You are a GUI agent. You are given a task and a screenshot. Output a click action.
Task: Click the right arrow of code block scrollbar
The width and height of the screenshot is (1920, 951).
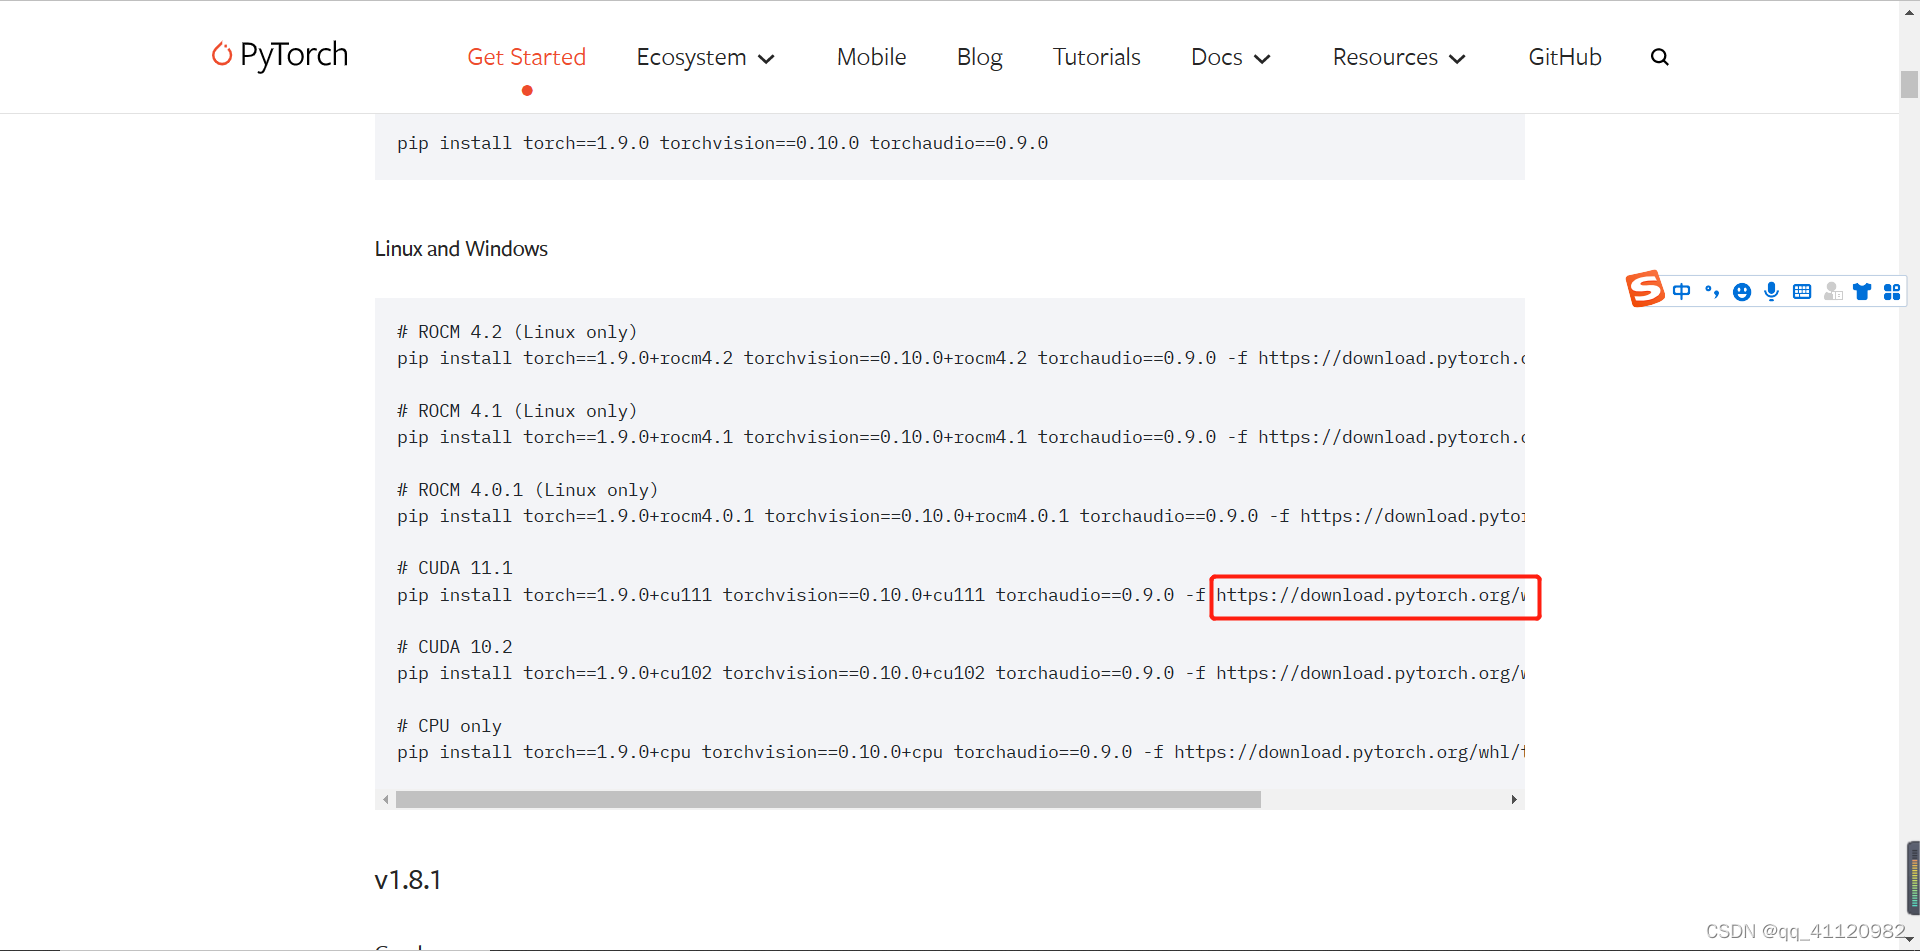coord(1514,799)
